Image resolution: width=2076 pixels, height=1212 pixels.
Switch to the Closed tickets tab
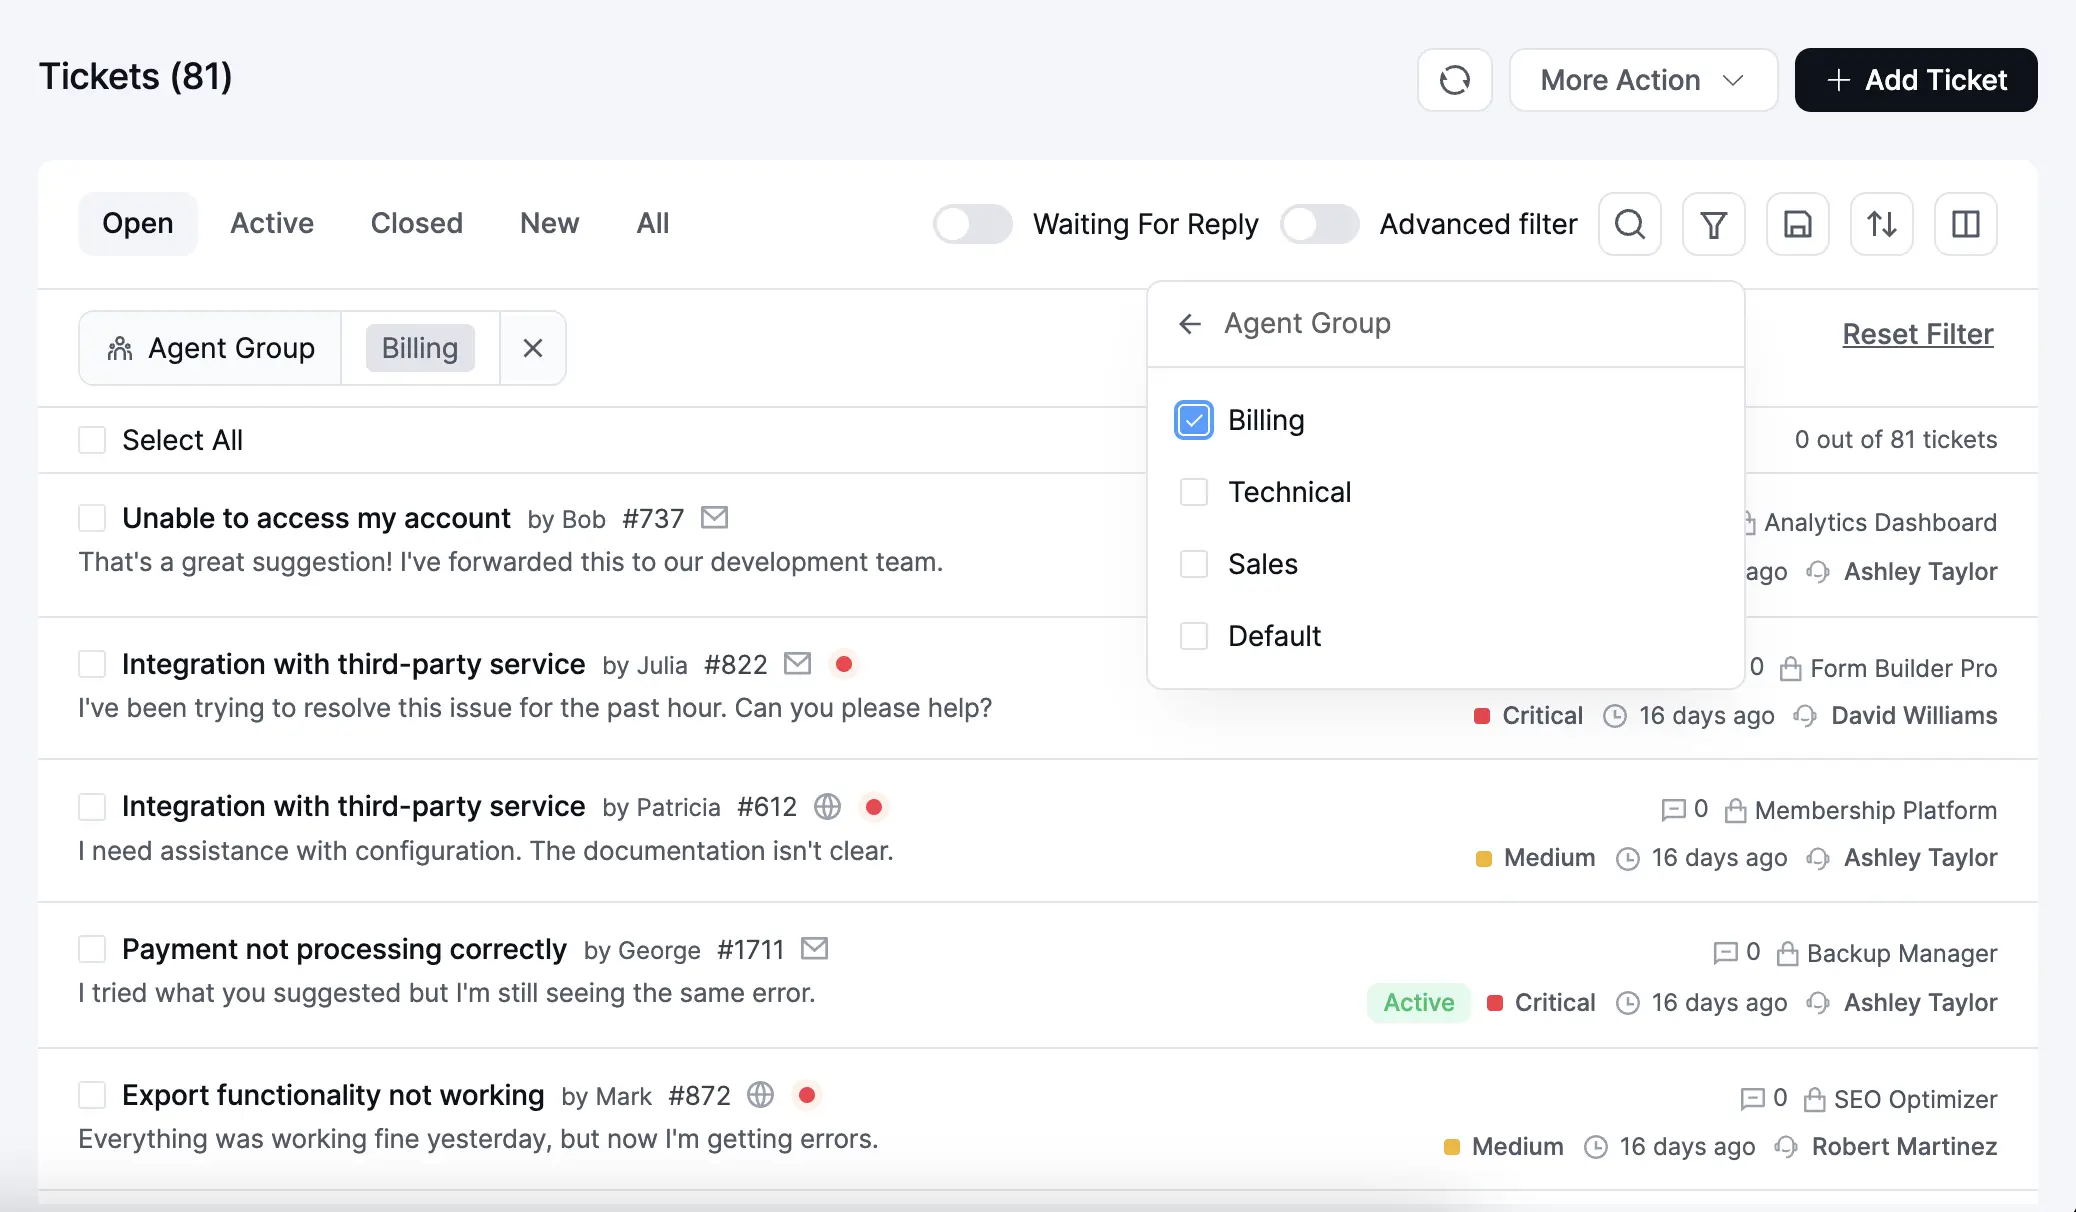click(x=416, y=223)
